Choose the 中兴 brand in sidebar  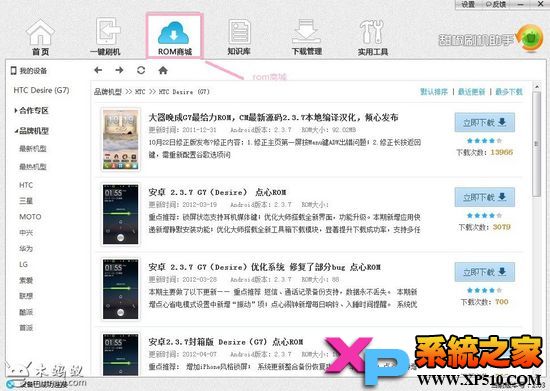(x=26, y=232)
